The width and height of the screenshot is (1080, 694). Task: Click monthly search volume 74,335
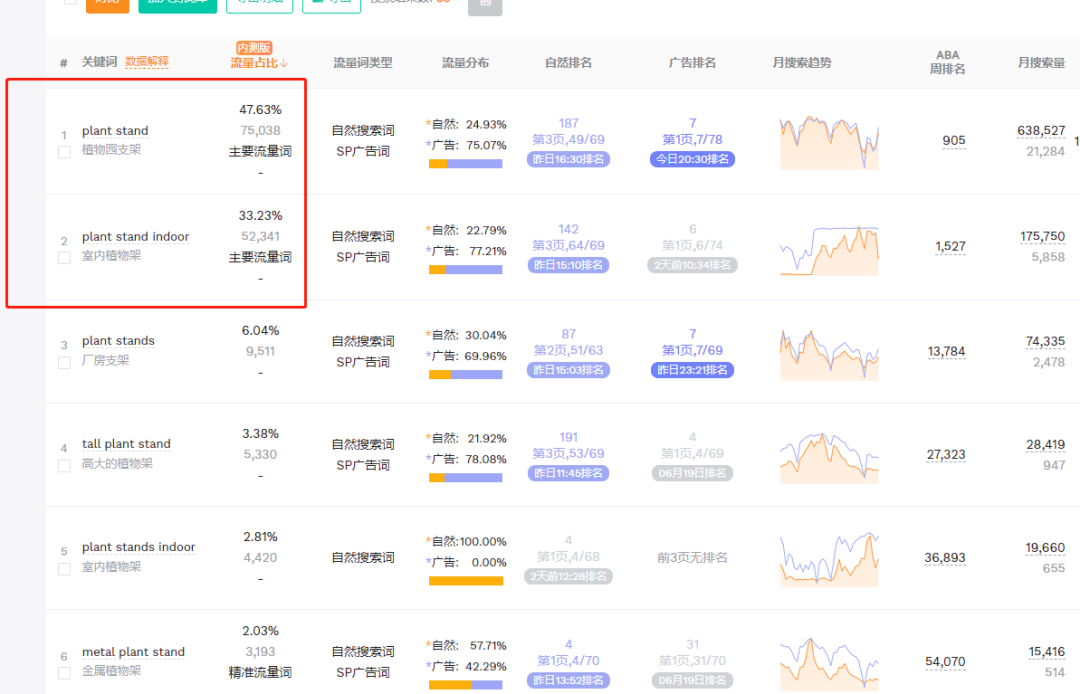click(x=1045, y=341)
